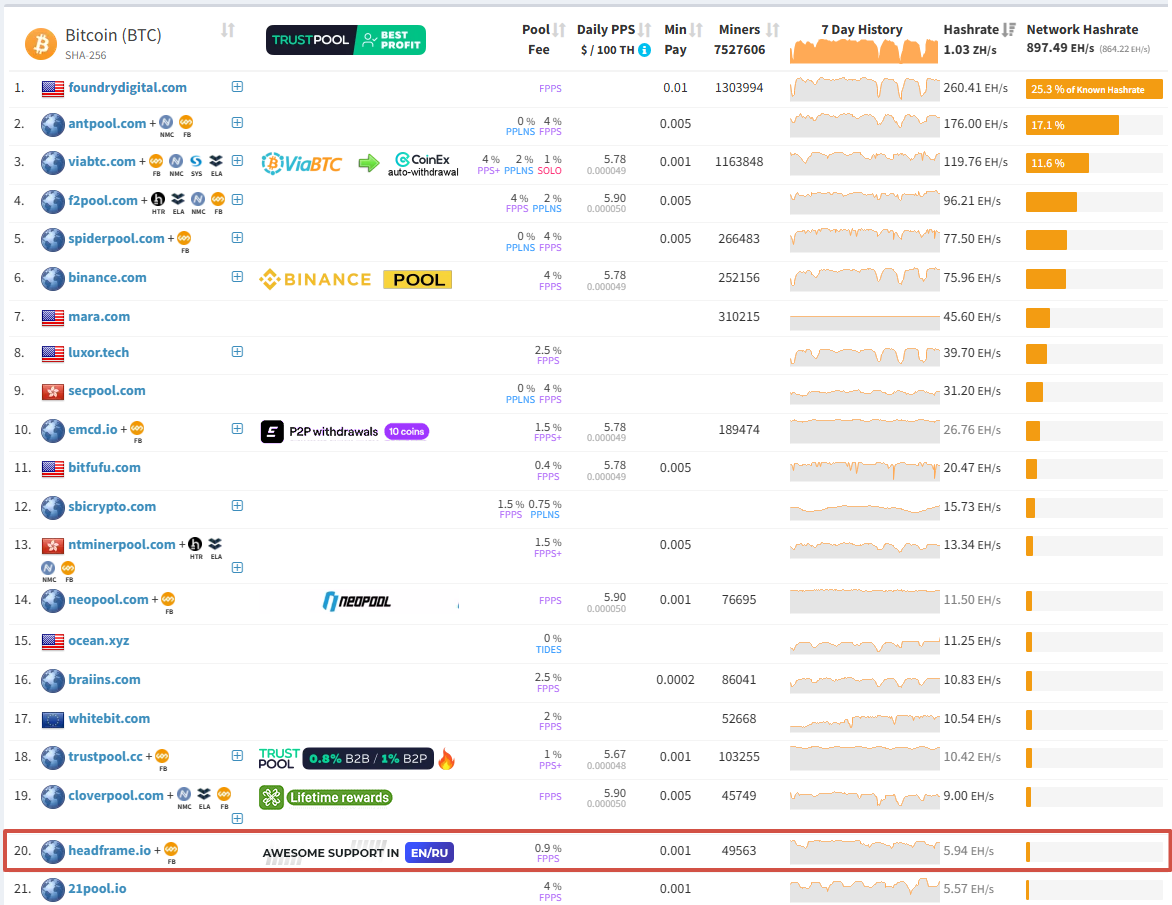Sort by Pool Fee column arrows
The height and width of the screenshot is (905, 1172).
[559, 30]
